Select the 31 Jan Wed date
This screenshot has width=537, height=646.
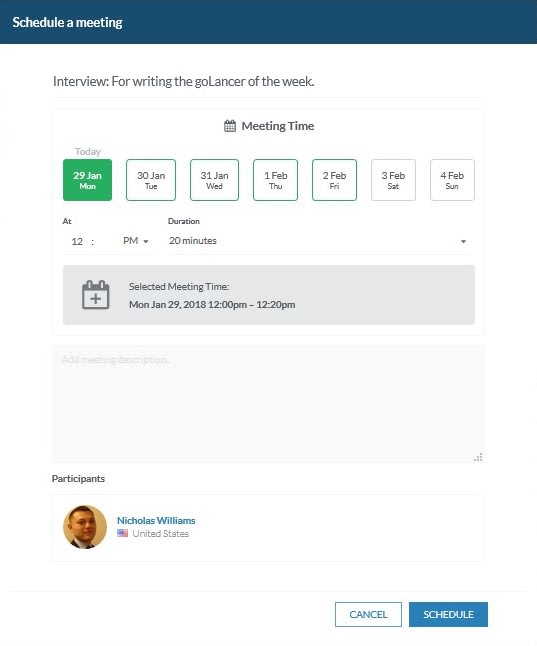pos(214,180)
